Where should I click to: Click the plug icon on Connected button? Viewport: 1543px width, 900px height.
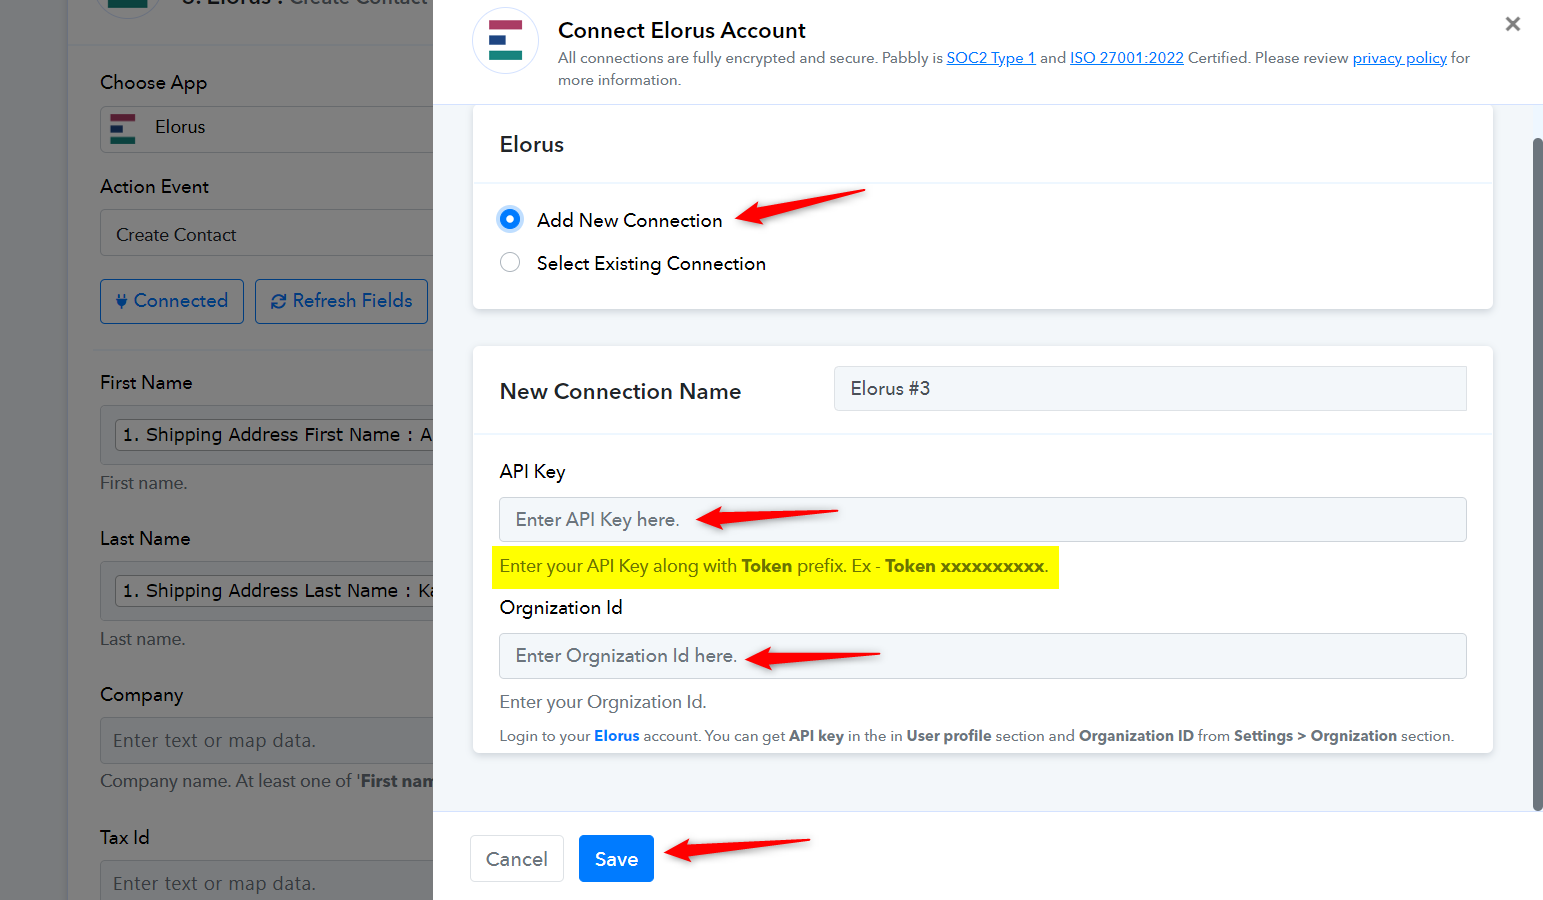121,301
